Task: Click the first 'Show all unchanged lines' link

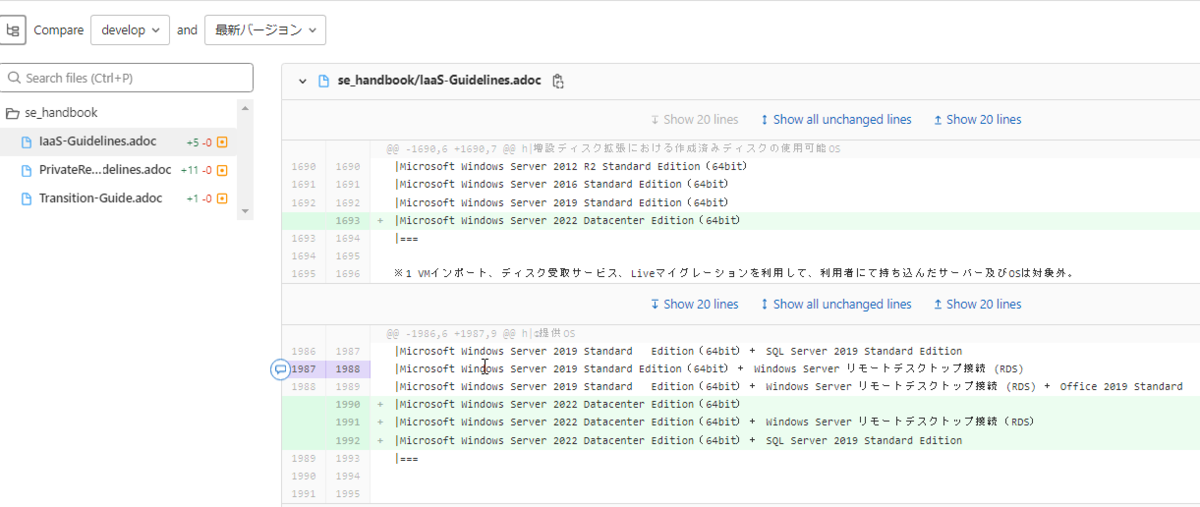Action: 835,120
